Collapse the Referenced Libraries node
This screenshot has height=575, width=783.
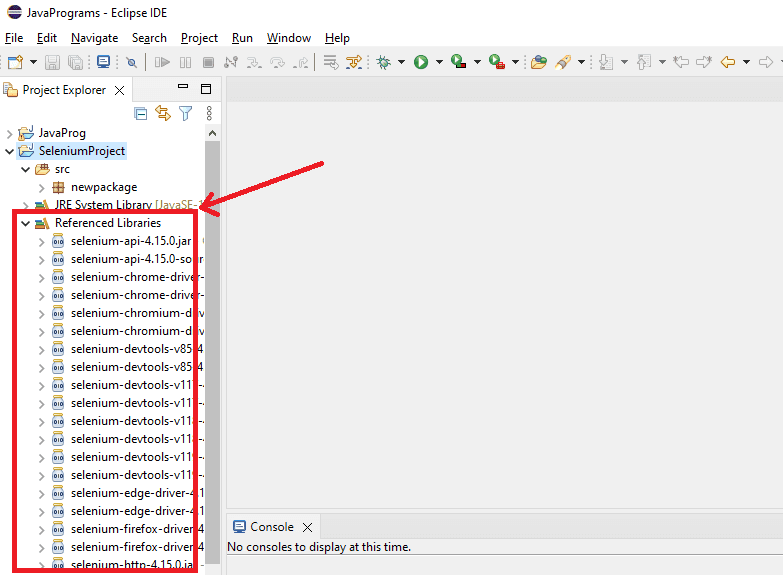click(25, 223)
